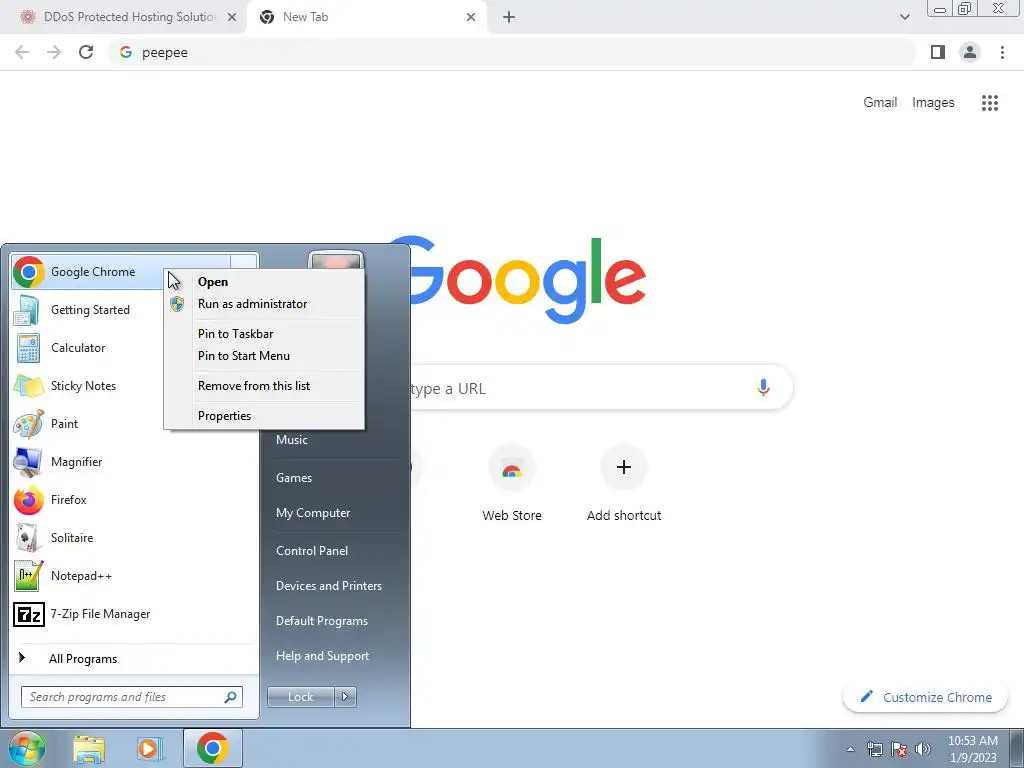Click the taskbar clock and date
The width and height of the screenshot is (1024, 768).
coord(972,749)
